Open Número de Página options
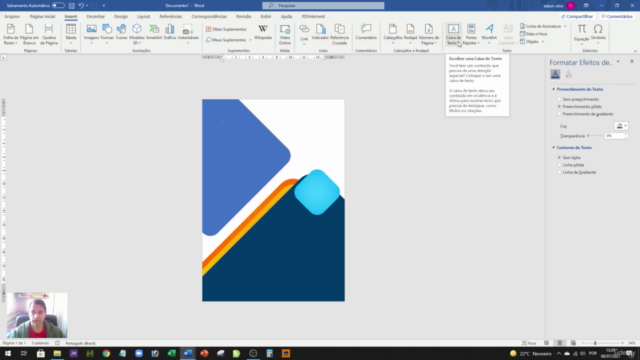 click(429, 34)
